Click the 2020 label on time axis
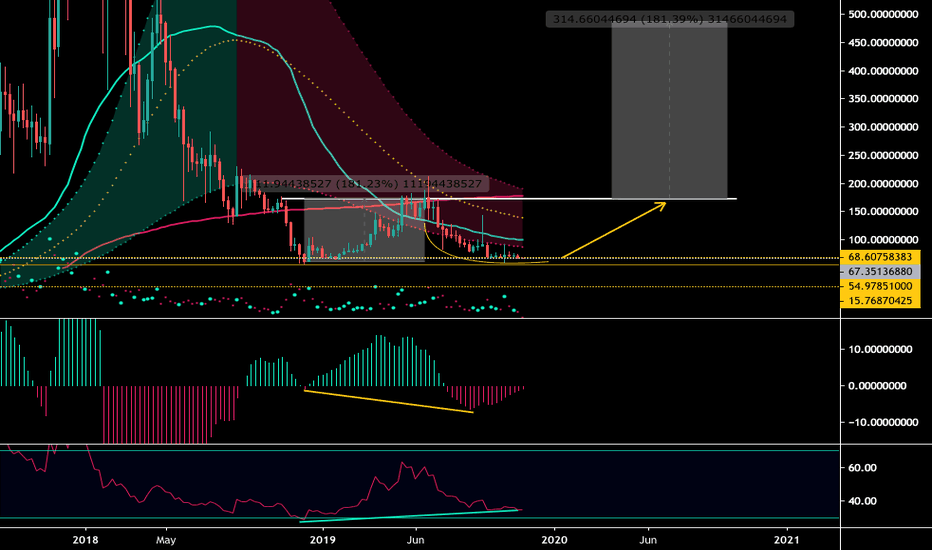The image size is (932, 550). [x=555, y=540]
